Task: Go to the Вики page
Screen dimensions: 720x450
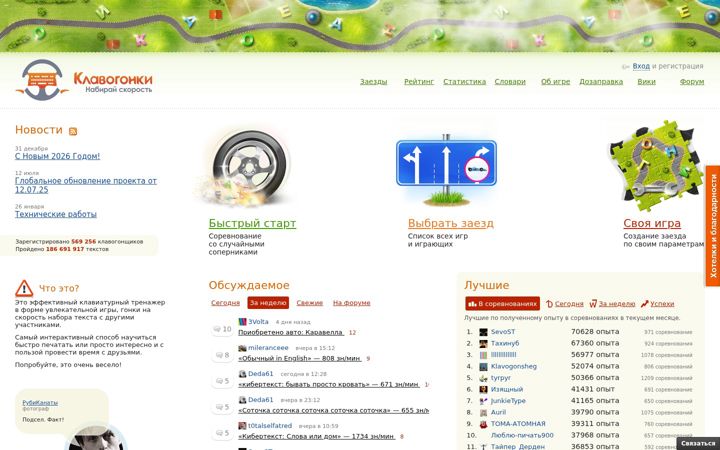Action: coord(646,82)
